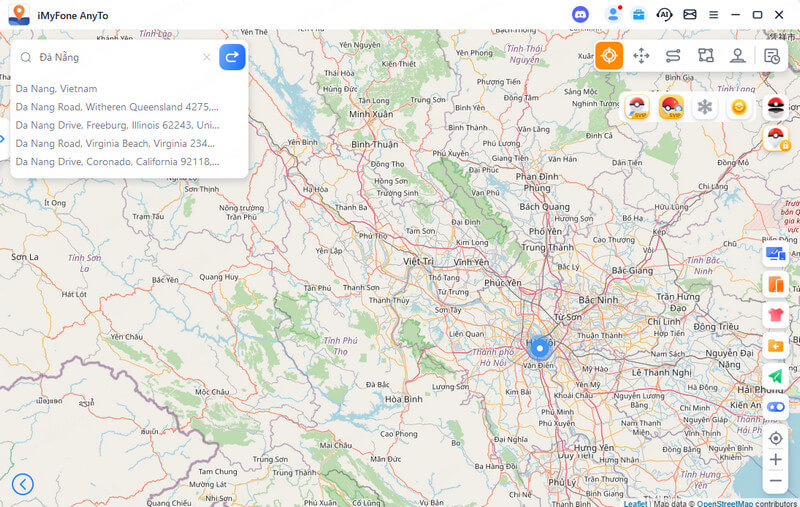Click the green paper plane icon
This screenshot has width=800, height=507.
point(775,376)
